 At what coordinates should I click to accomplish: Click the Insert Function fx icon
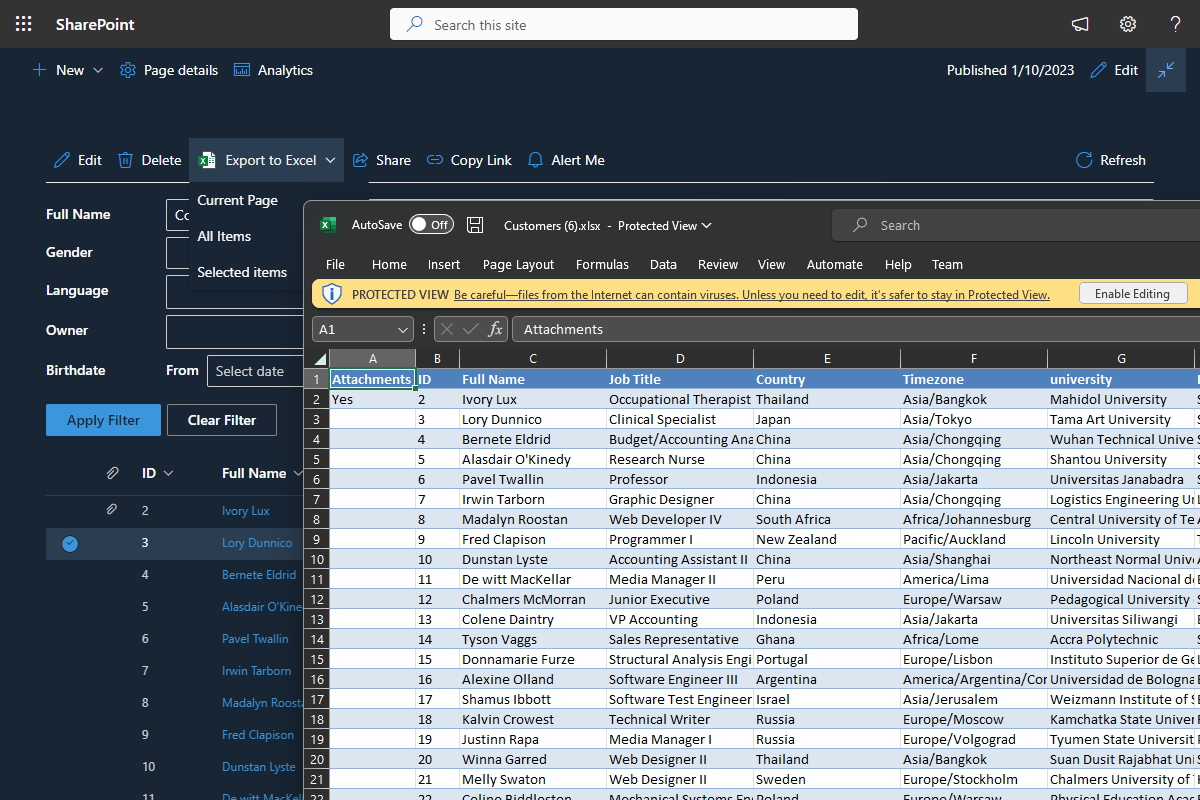495,329
